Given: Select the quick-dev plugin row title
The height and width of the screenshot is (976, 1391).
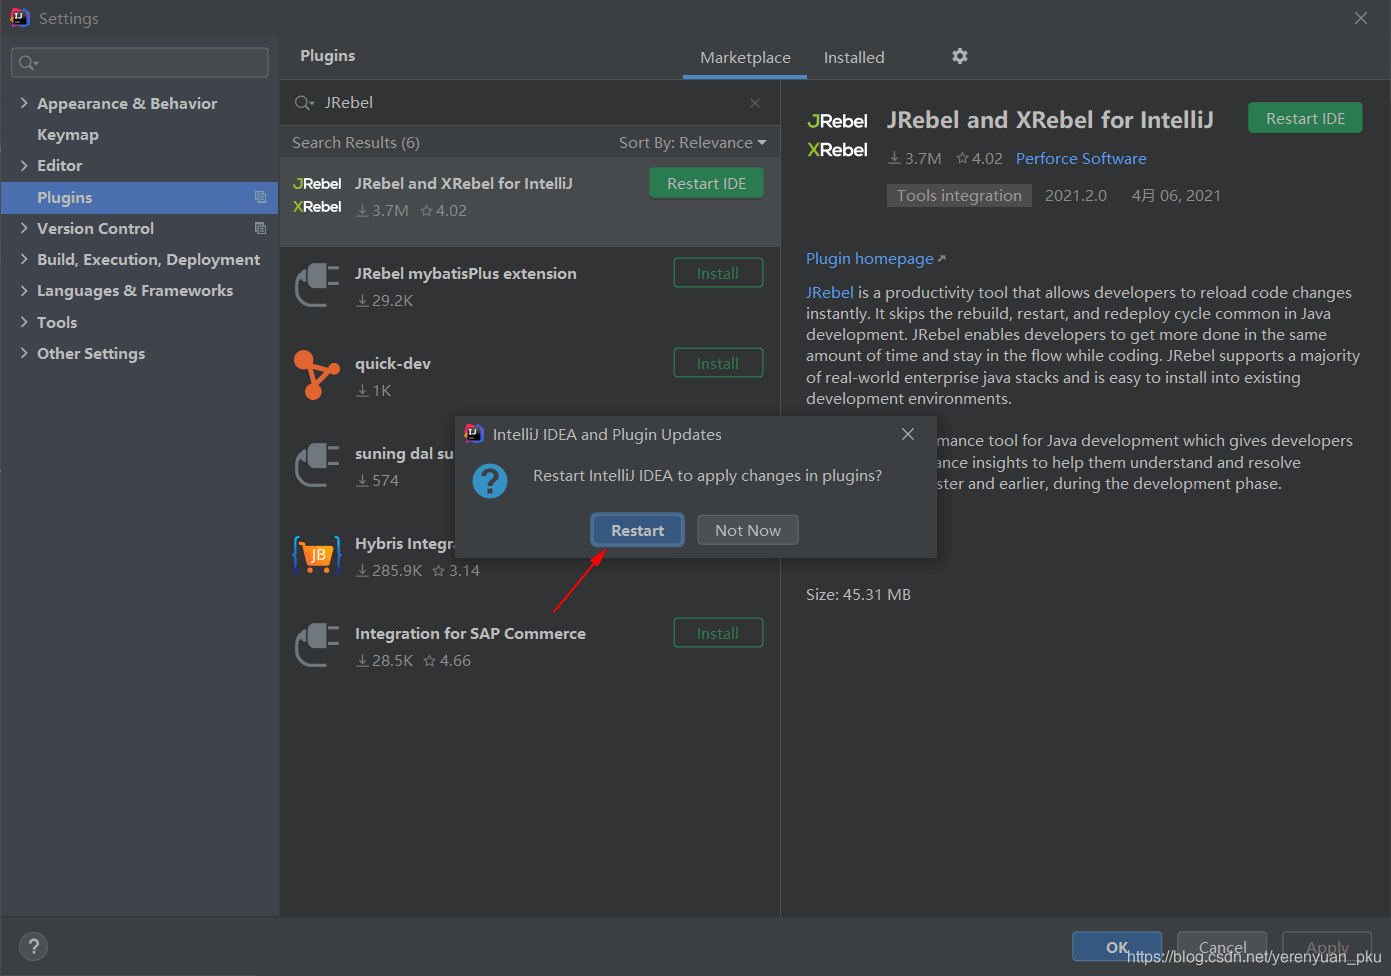Looking at the screenshot, I should [393, 363].
